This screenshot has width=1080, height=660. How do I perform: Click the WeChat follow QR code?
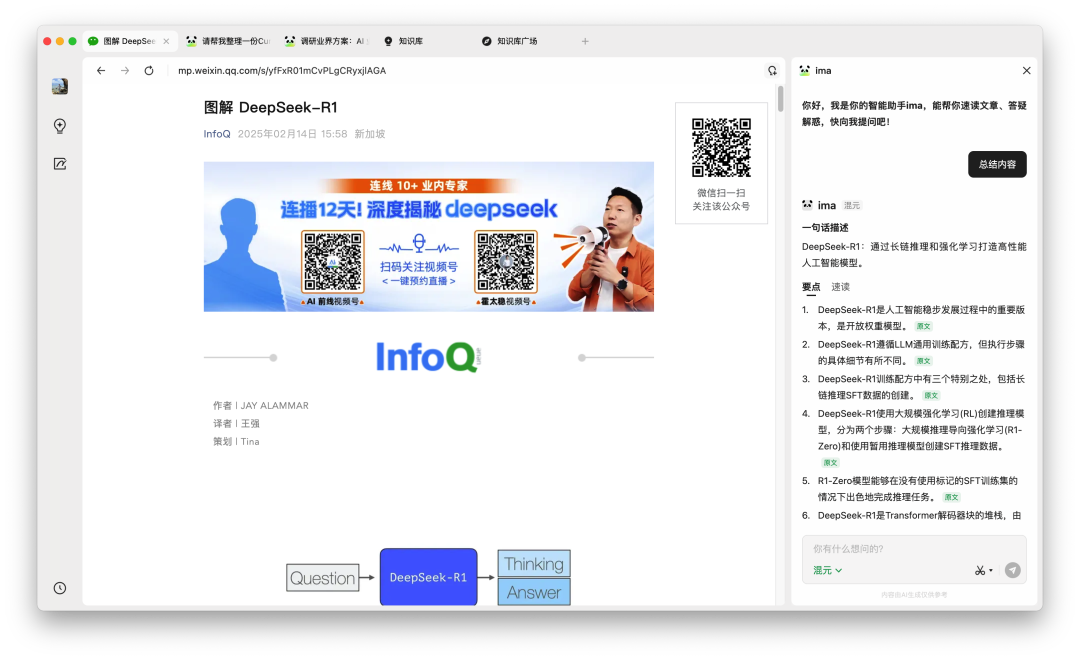pos(721,147)
